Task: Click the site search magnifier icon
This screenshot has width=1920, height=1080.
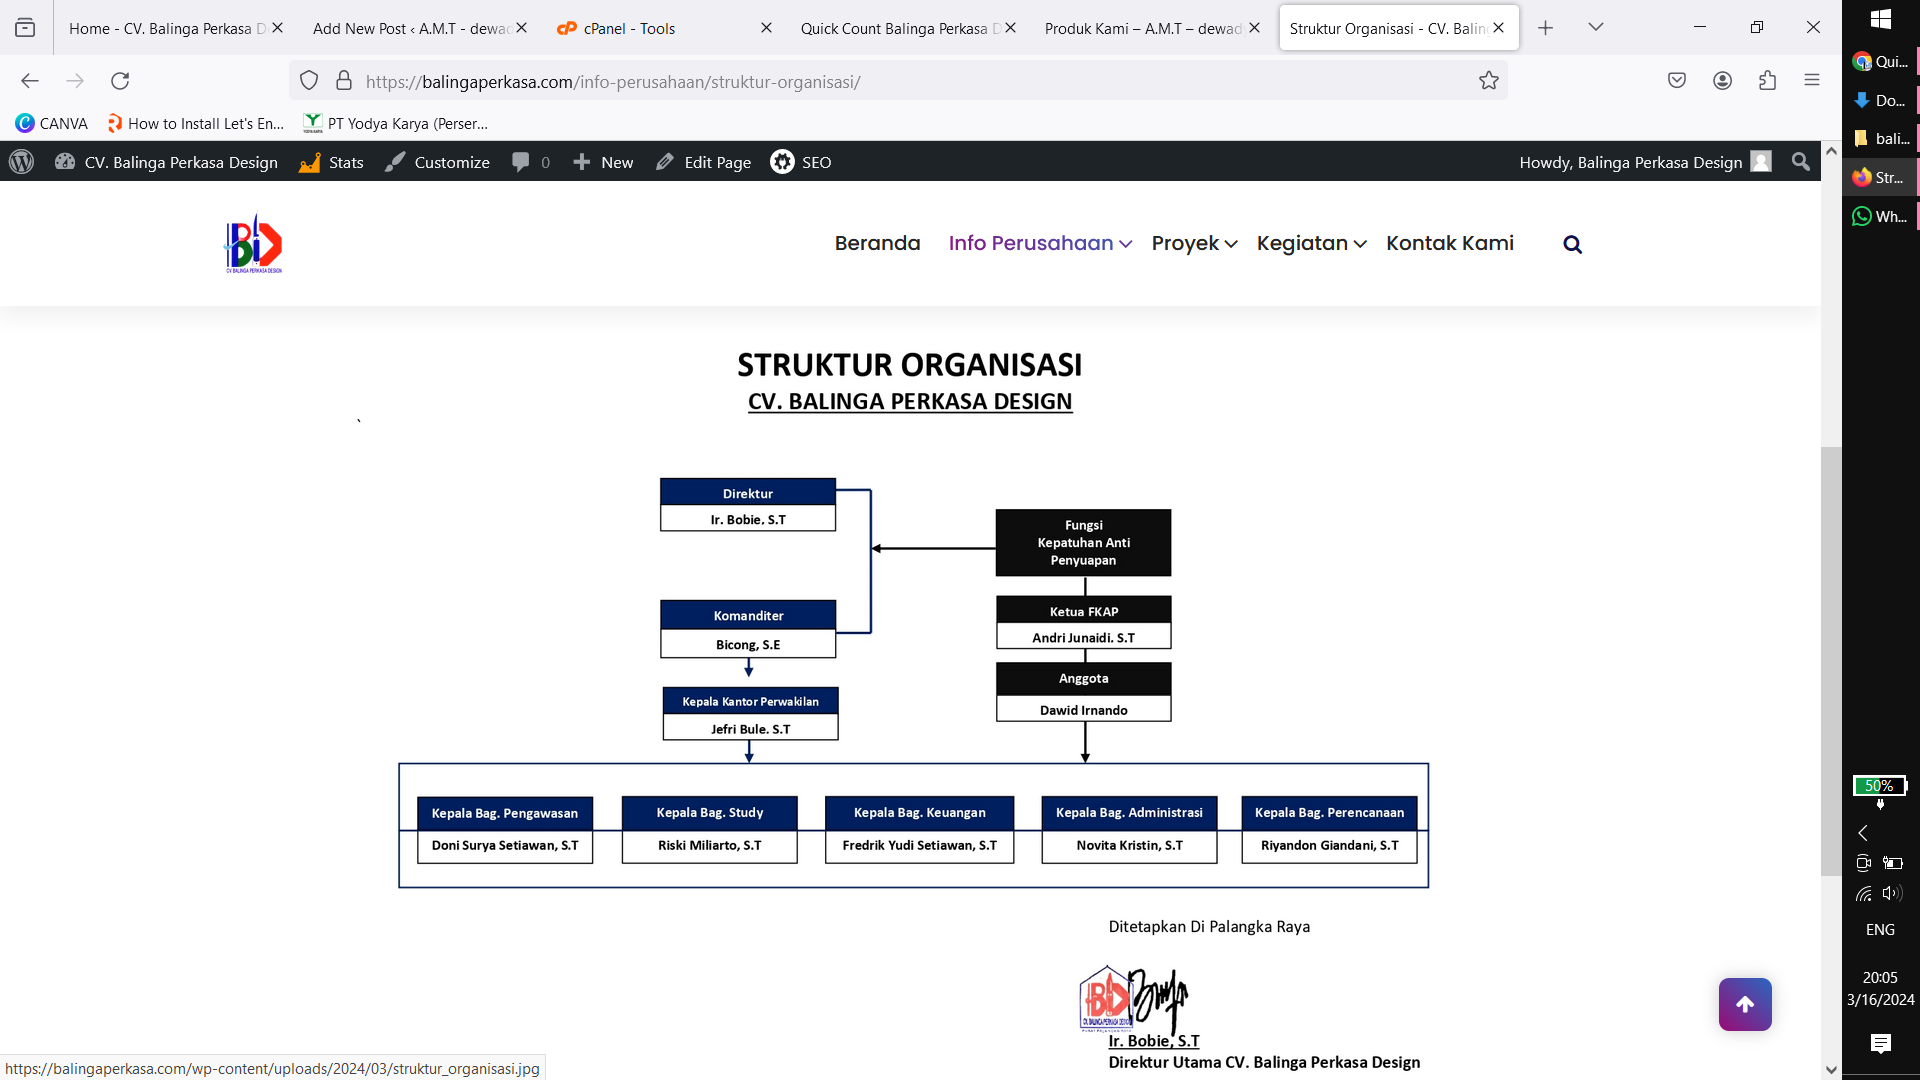Action: coord(1572,245)
